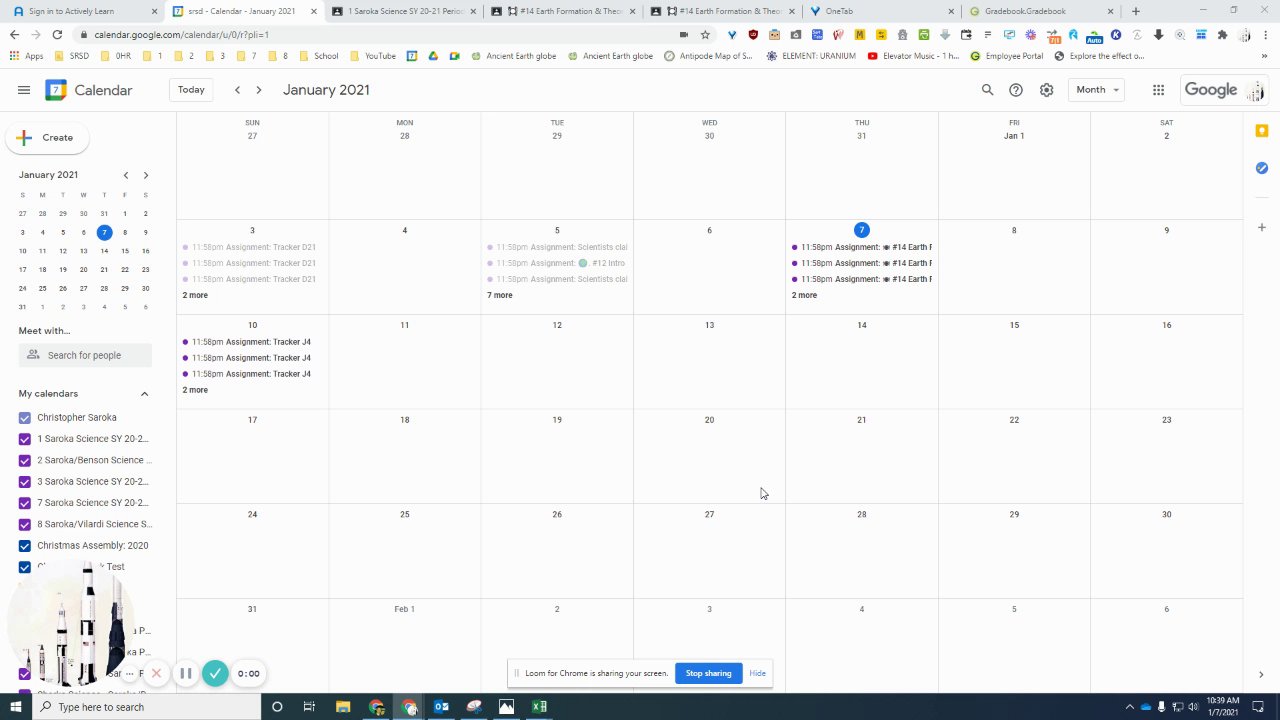Reload the page in Chrome

click(x=57, y=34)
